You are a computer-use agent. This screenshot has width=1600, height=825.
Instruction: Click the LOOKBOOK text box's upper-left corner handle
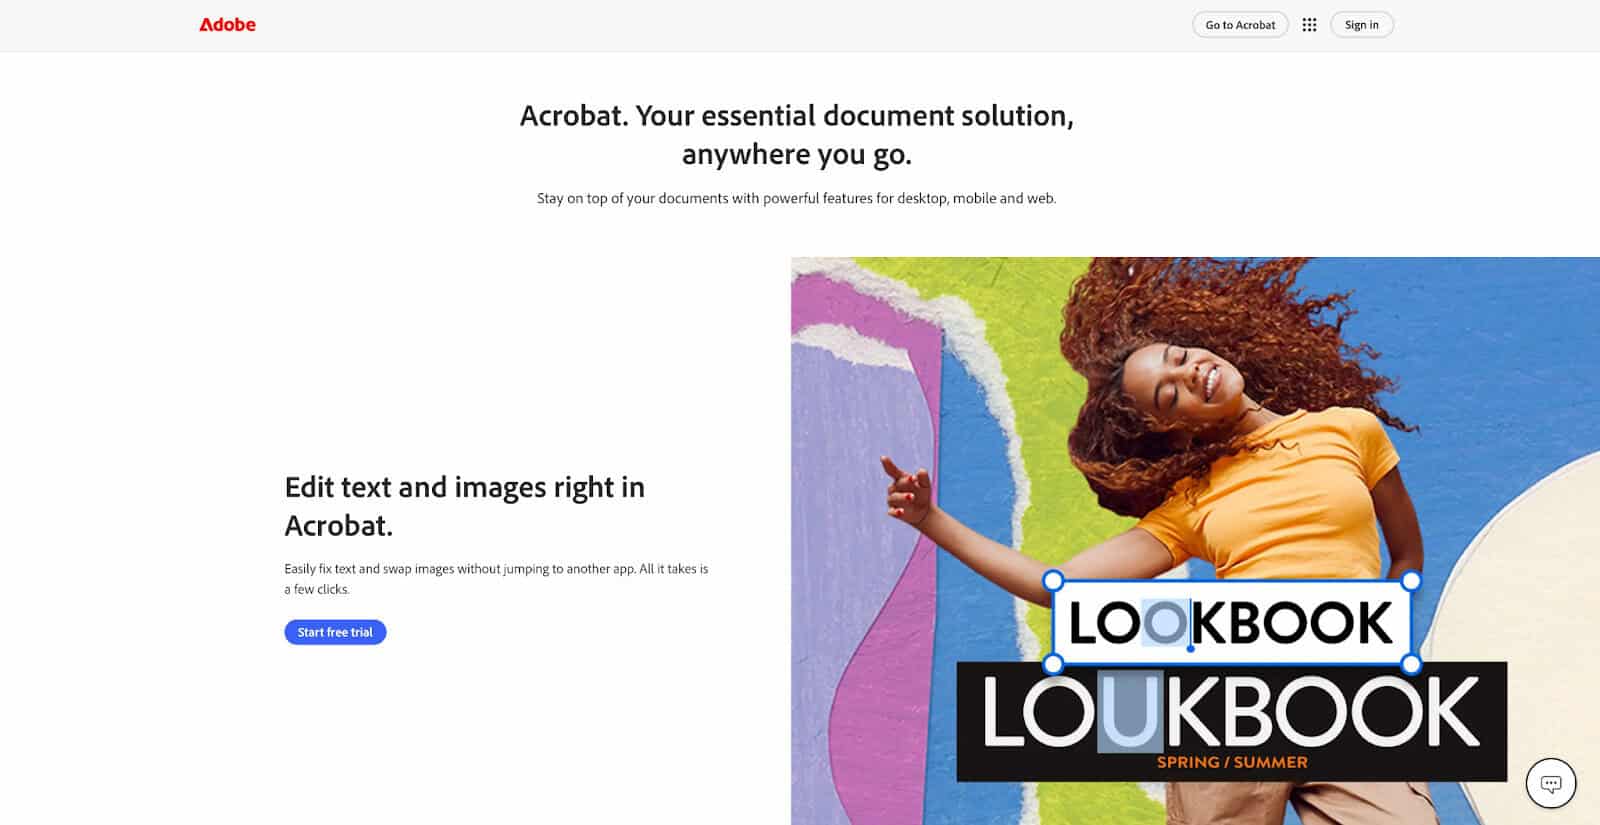click(x=1053, y=580)
